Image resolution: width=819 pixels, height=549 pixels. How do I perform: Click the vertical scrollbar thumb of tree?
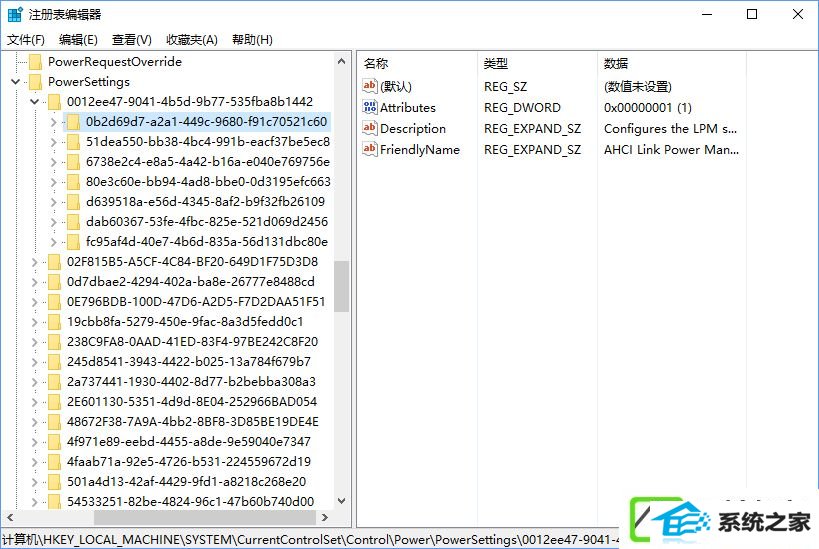click(342, 286)
